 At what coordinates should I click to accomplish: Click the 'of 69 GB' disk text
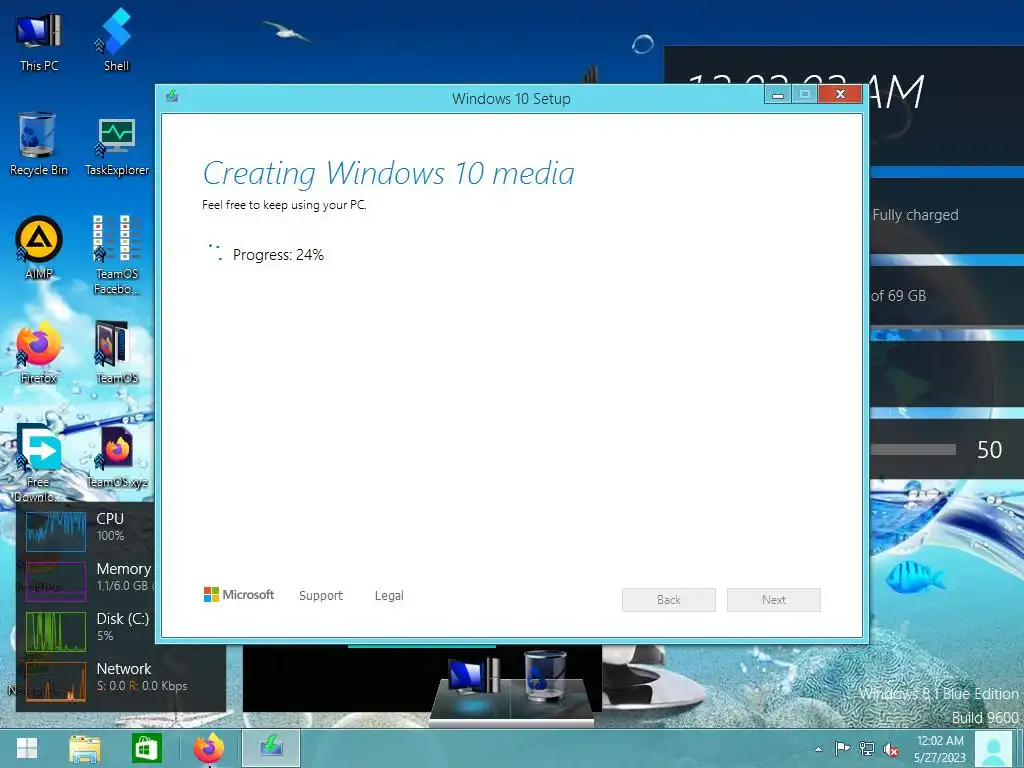899,296
